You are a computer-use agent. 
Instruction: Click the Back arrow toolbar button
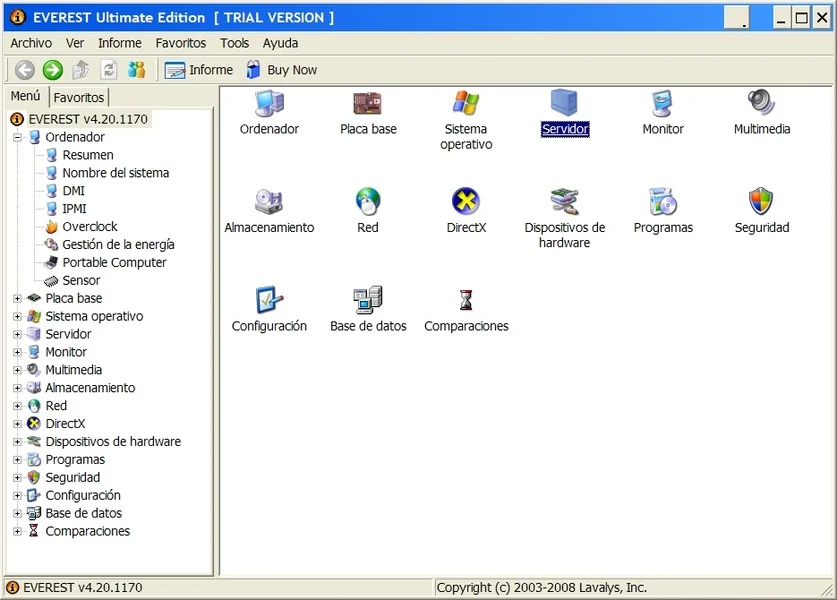coord(25,70)
